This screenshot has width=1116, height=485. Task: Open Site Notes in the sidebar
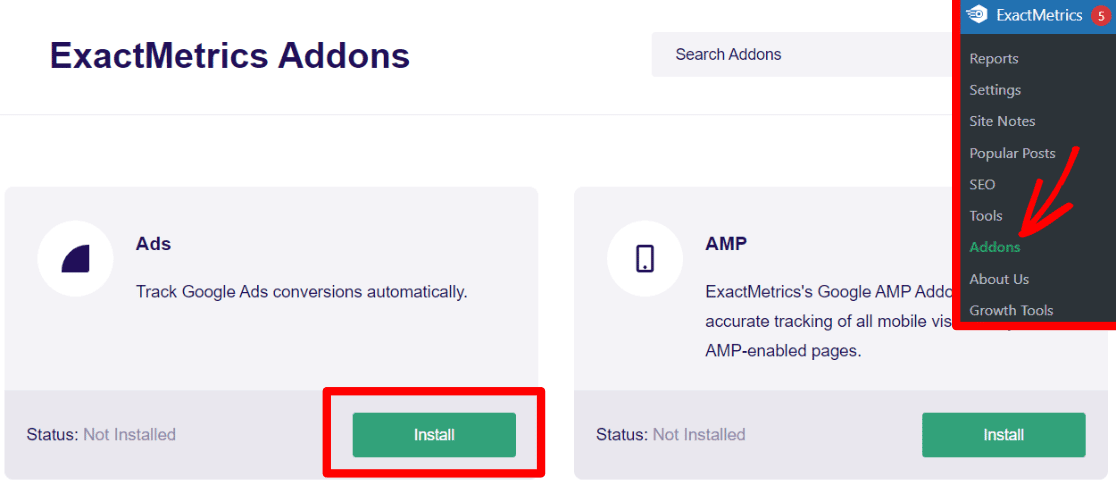[x=1002, y=121]
